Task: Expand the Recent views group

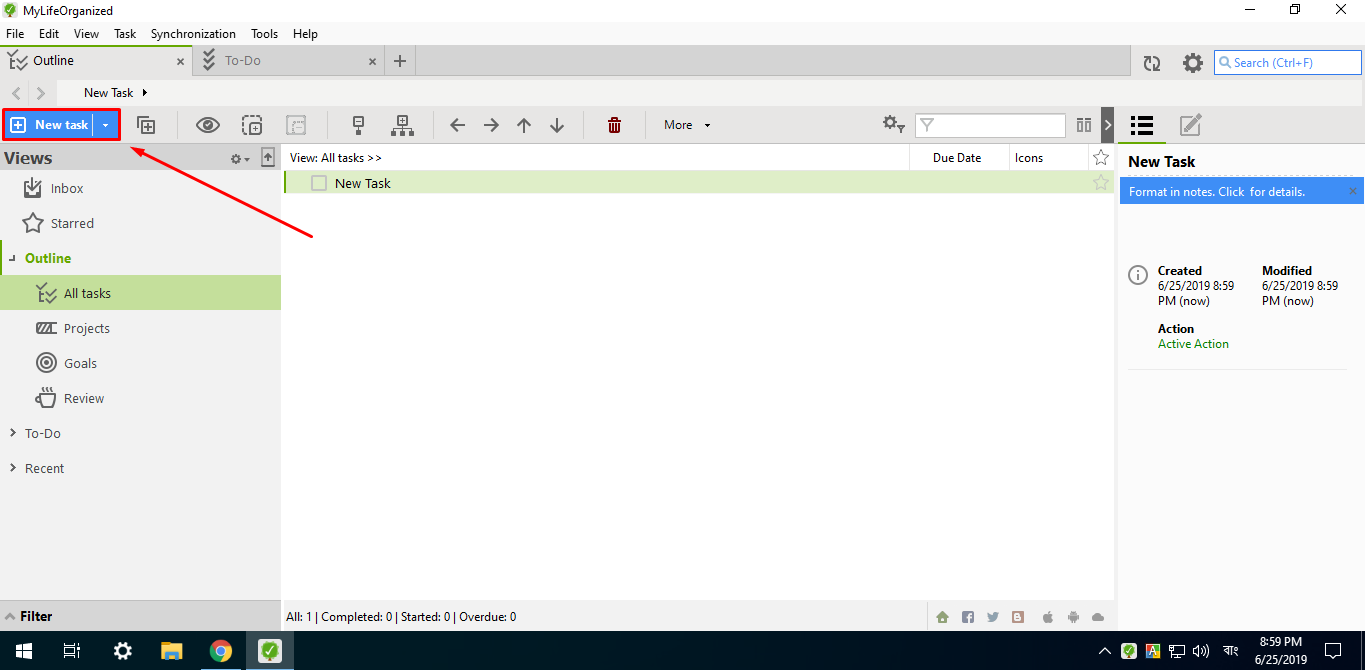Action: coord(12,468)
